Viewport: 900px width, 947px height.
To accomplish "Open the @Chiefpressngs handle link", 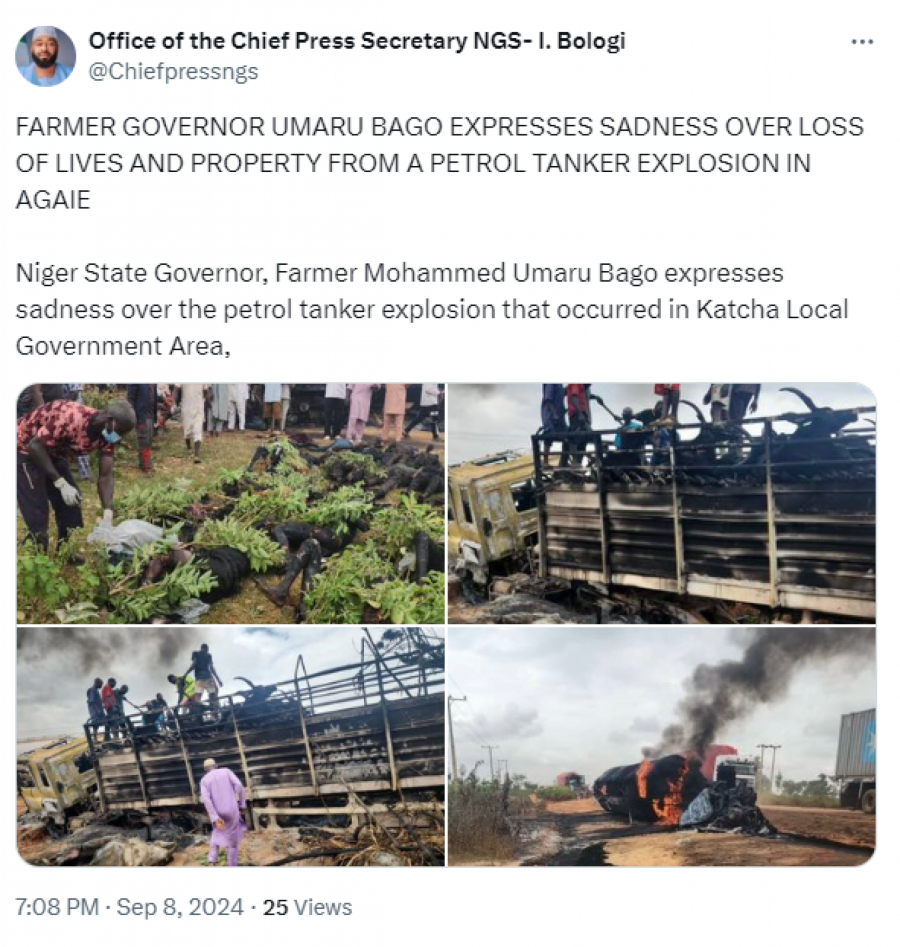I will tap(173, 71).
